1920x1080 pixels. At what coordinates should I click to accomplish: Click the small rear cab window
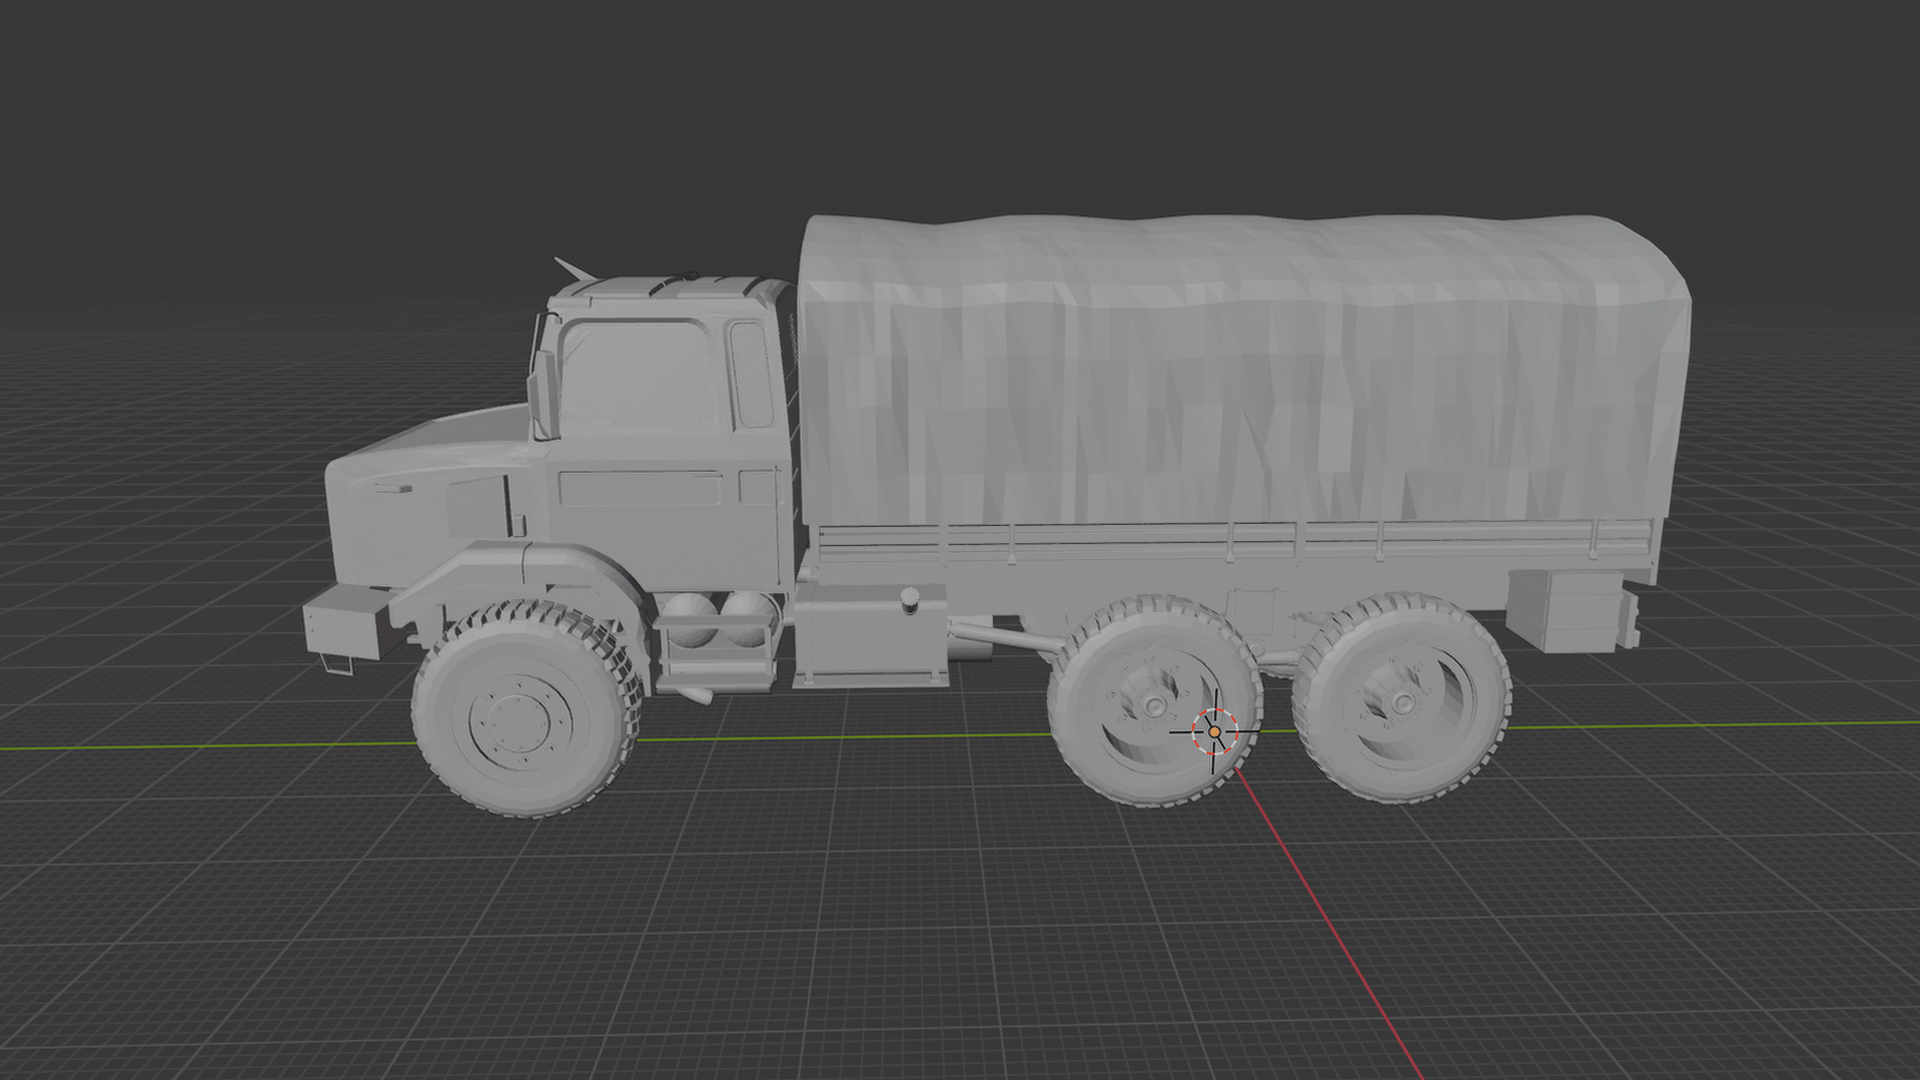tap(751, 374)
